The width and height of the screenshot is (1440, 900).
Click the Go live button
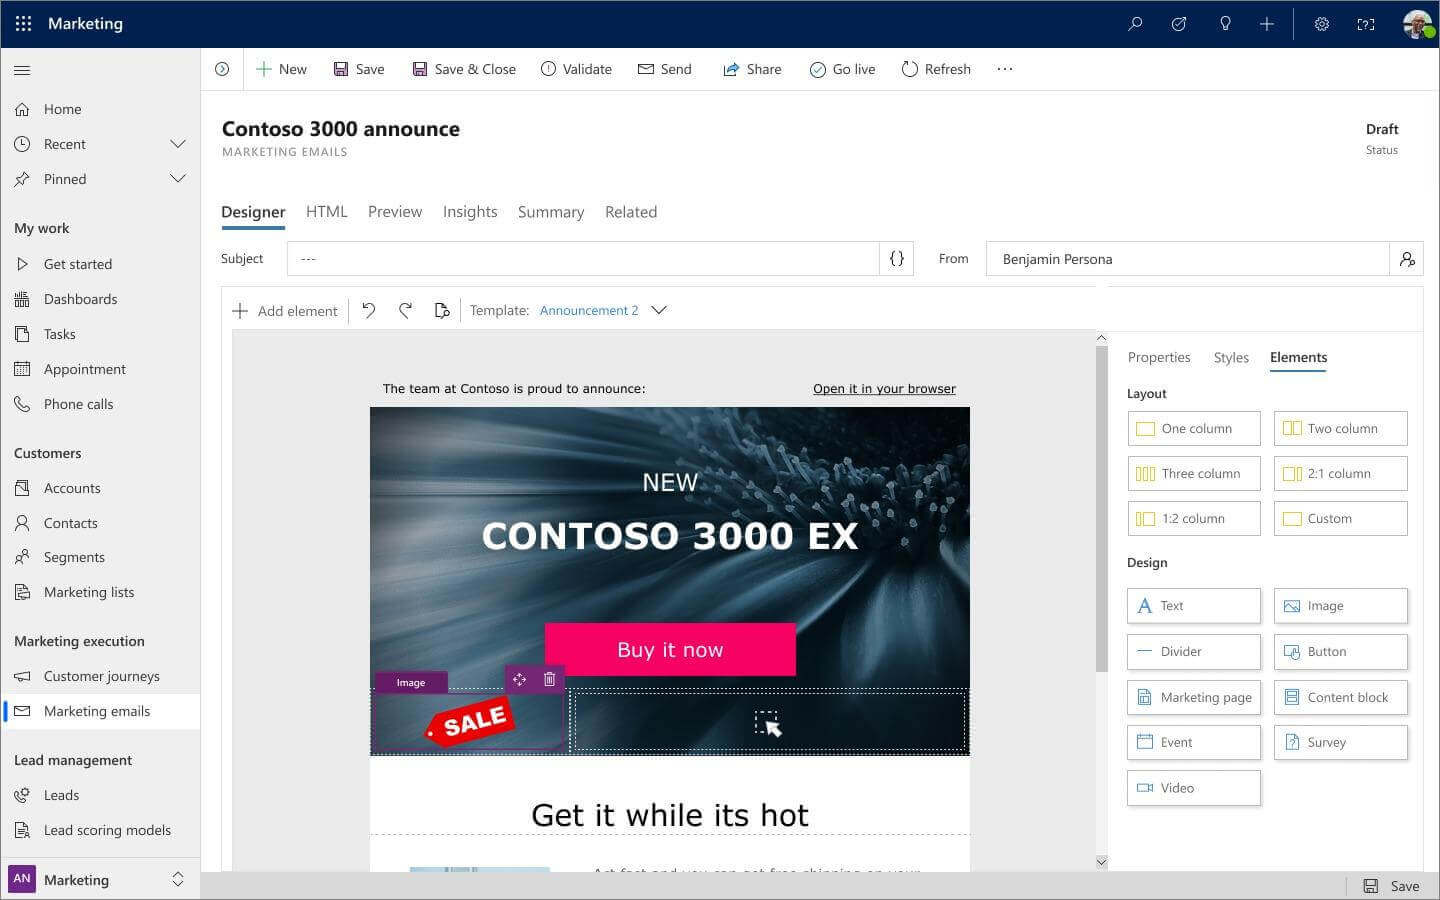pyautogui.click(x=842, y=69)
